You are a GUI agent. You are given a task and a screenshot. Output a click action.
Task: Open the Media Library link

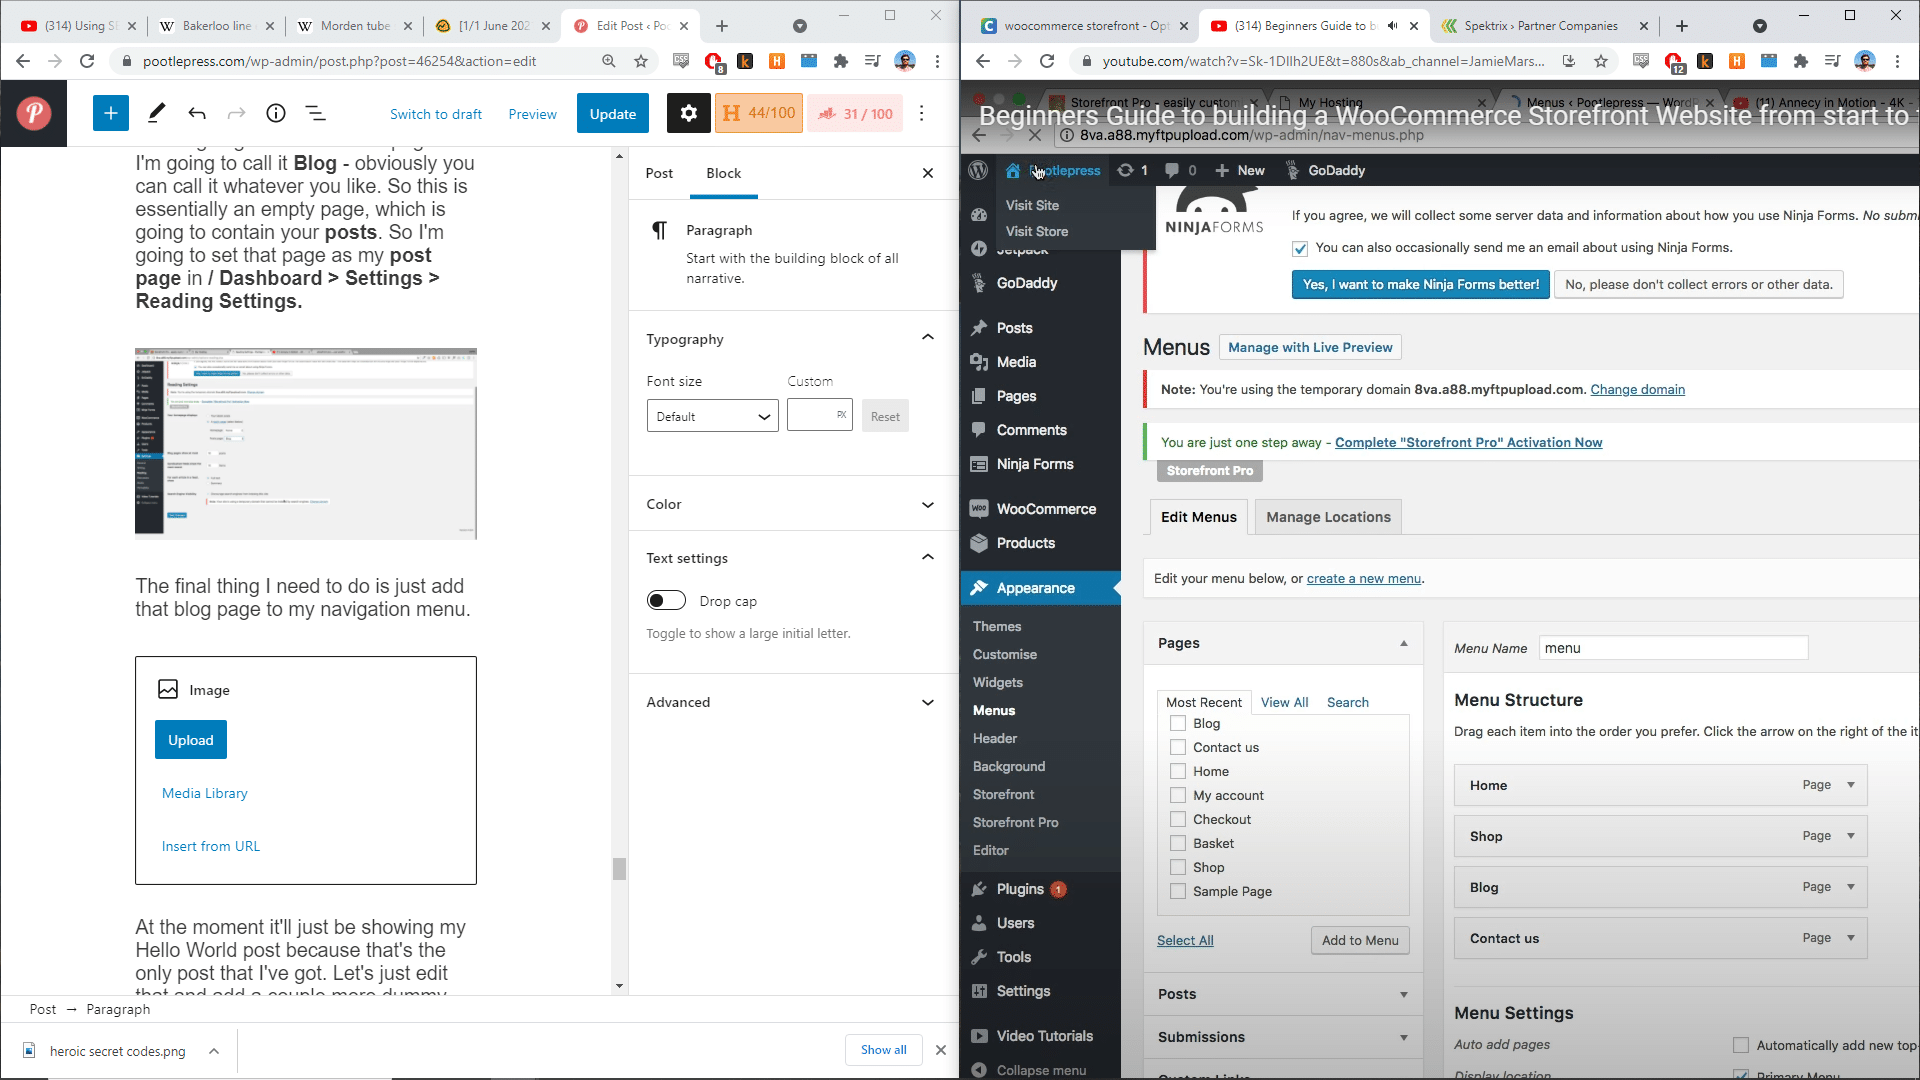[205, 793]
